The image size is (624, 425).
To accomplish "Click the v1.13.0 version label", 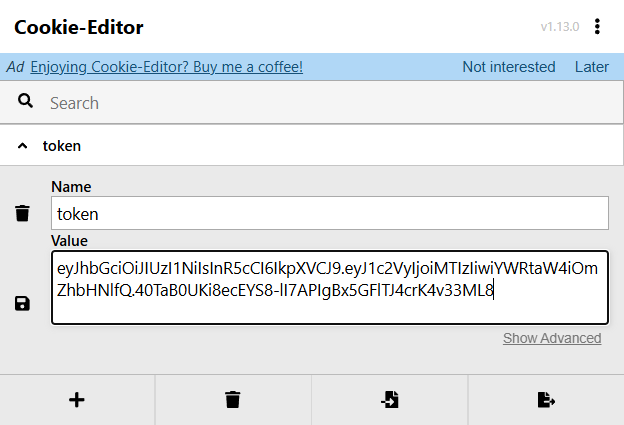I will [x=560, y=27].
